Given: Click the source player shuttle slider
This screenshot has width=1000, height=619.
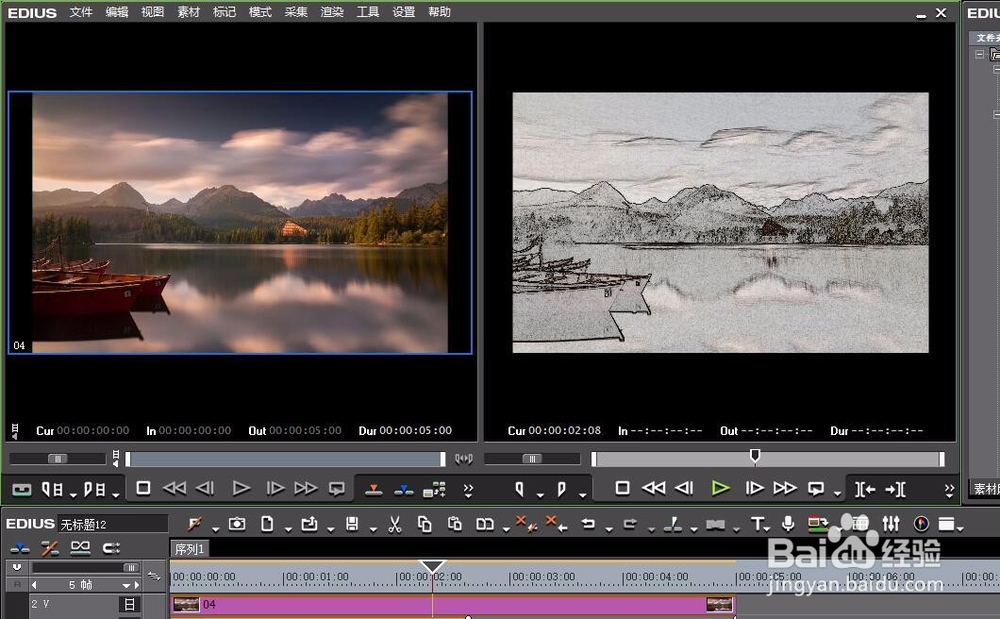Looking at the screenshot, I should point(57,459).
